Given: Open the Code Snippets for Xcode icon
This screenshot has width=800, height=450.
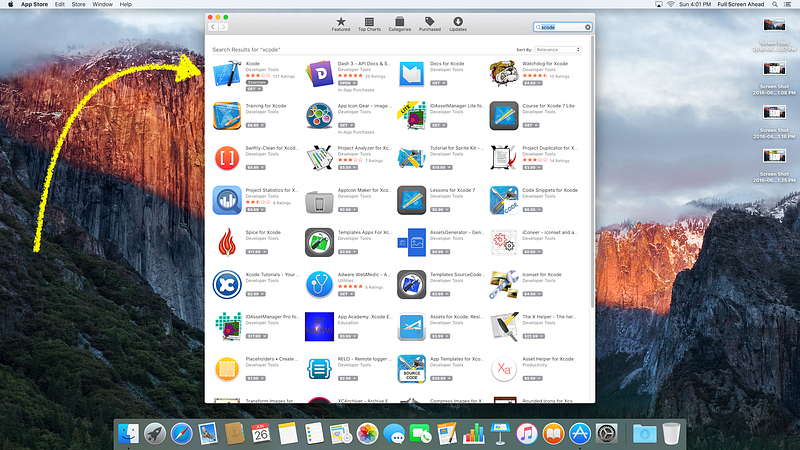Looking at the screenshot, I should [x=504, y=200].
